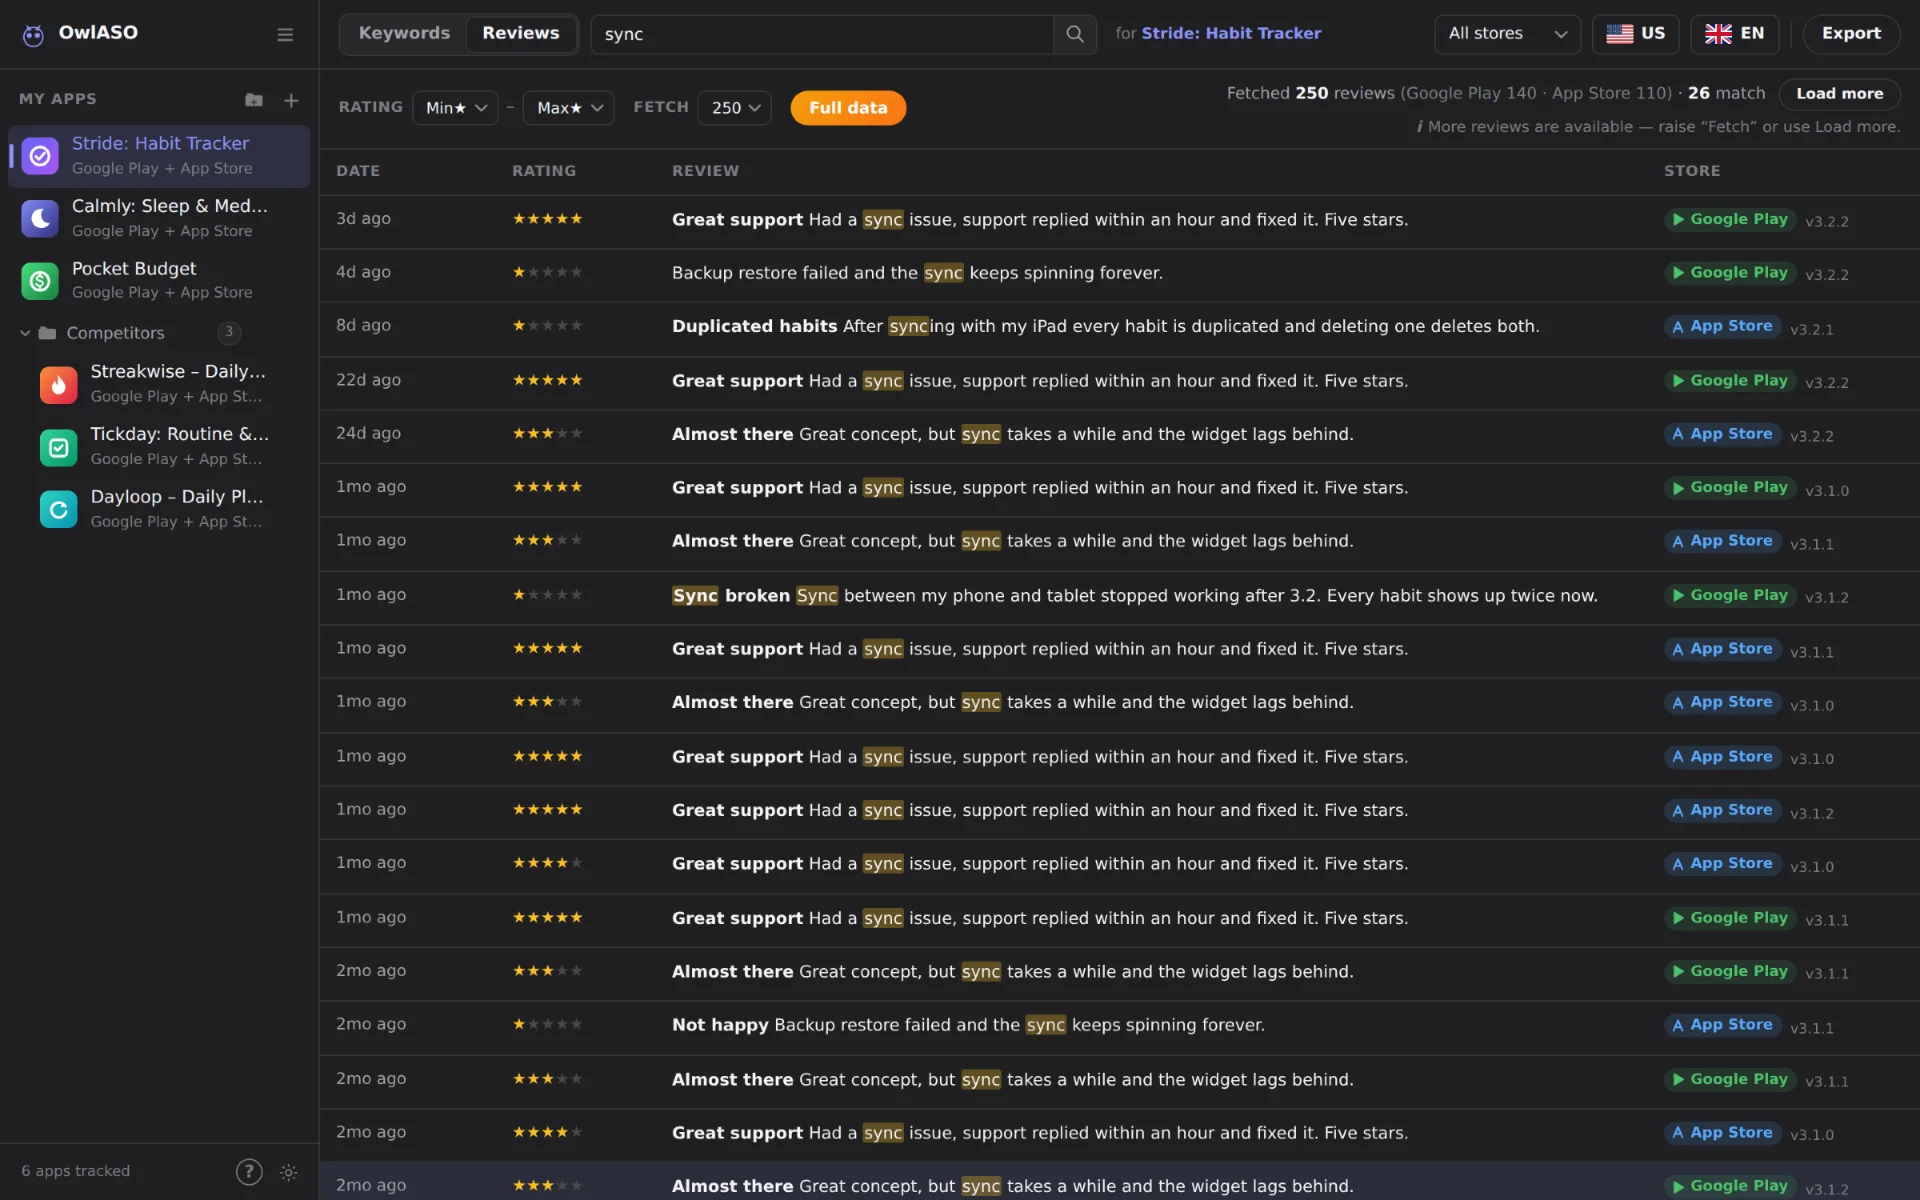Click the search magnifier icon

[1075, 34]
